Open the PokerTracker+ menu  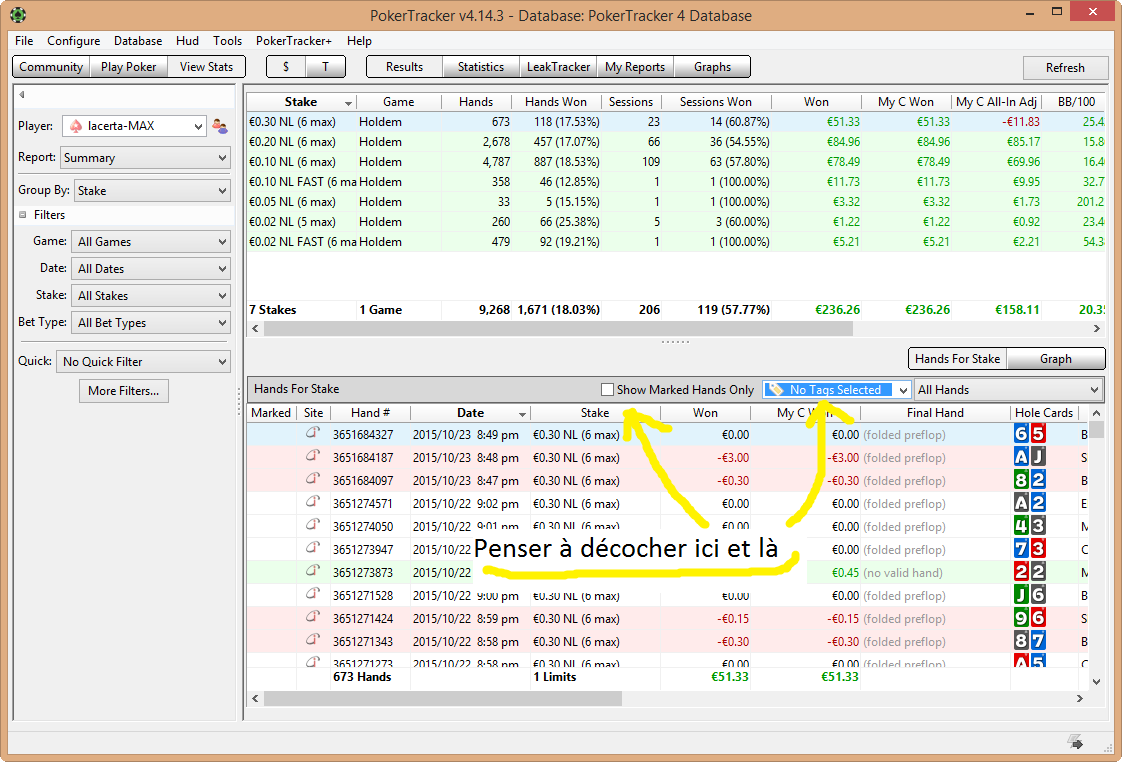[x=294, y=41]
